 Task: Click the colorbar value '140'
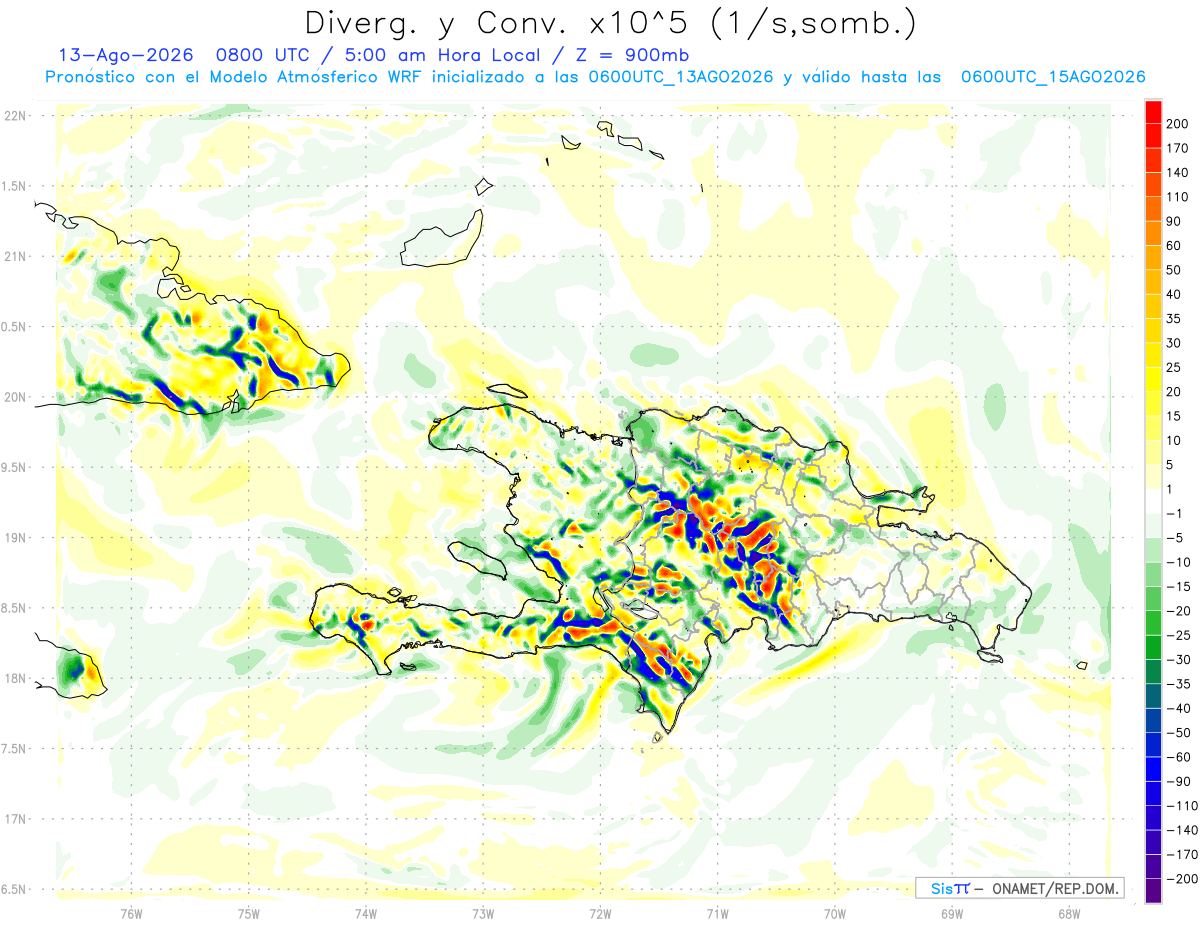coord(1176,173)
